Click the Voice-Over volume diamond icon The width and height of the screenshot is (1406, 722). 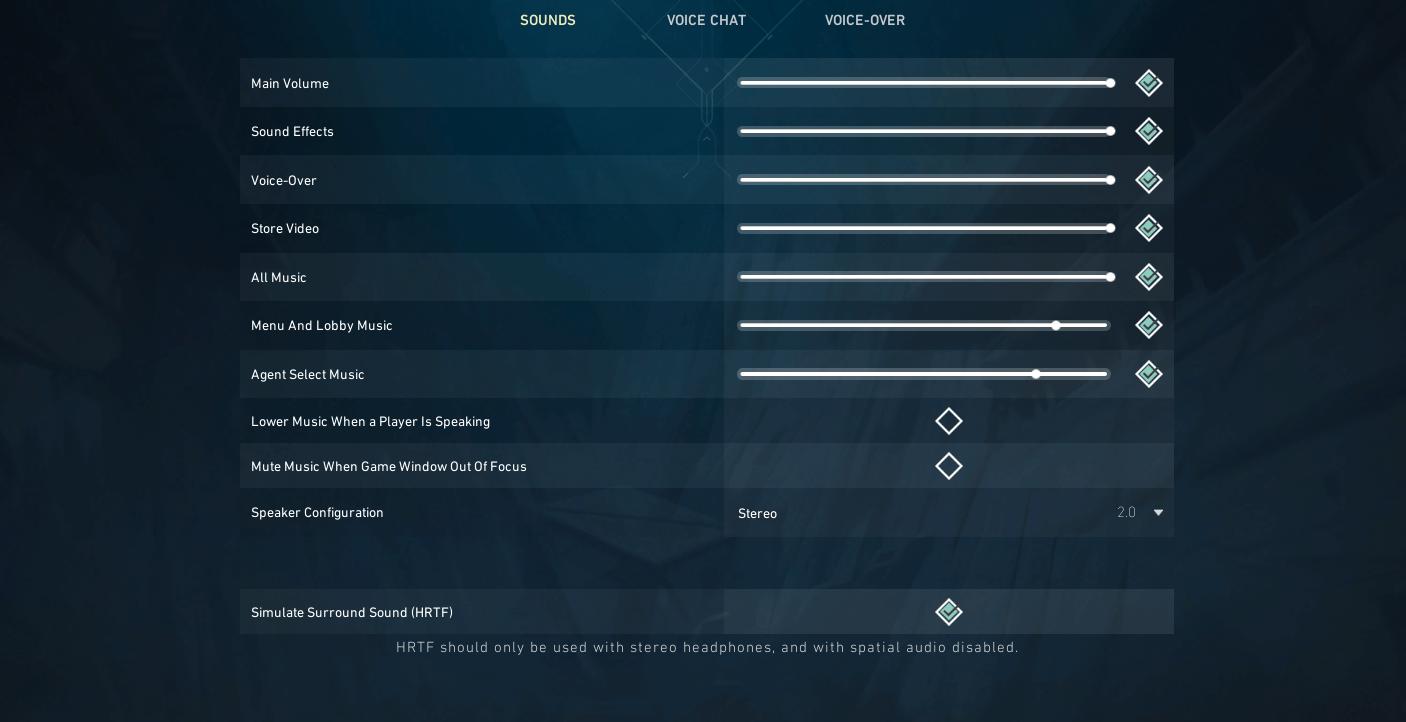(x=1149, y=180)
